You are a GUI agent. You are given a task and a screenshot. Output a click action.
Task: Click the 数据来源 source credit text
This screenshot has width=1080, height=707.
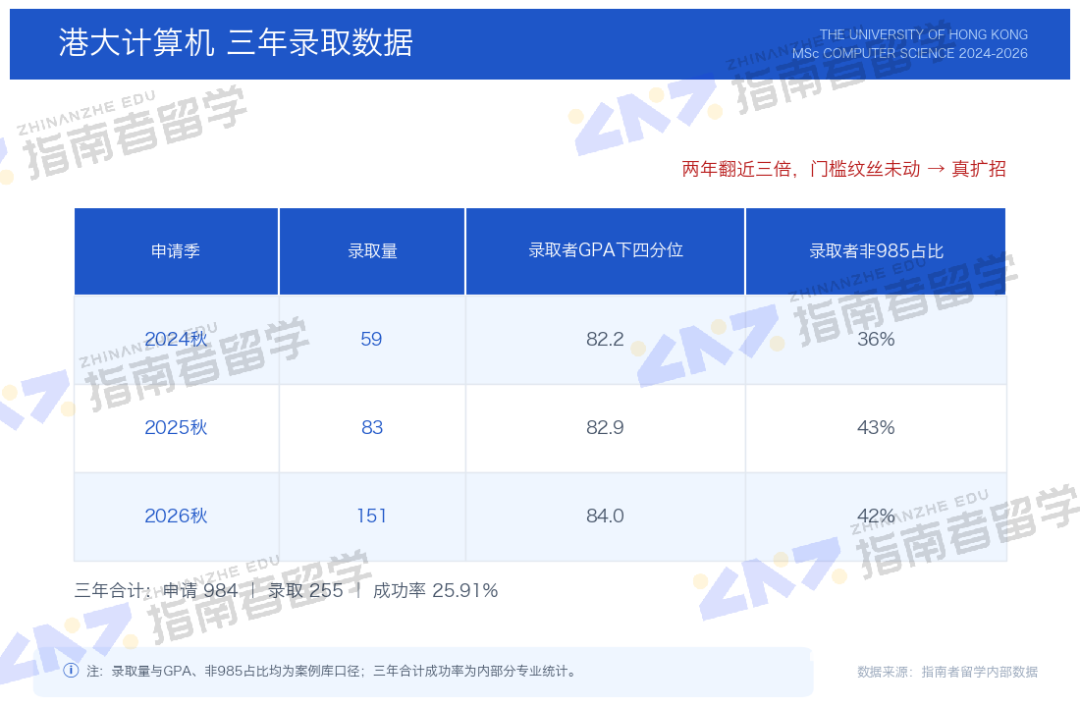(947, 671)
